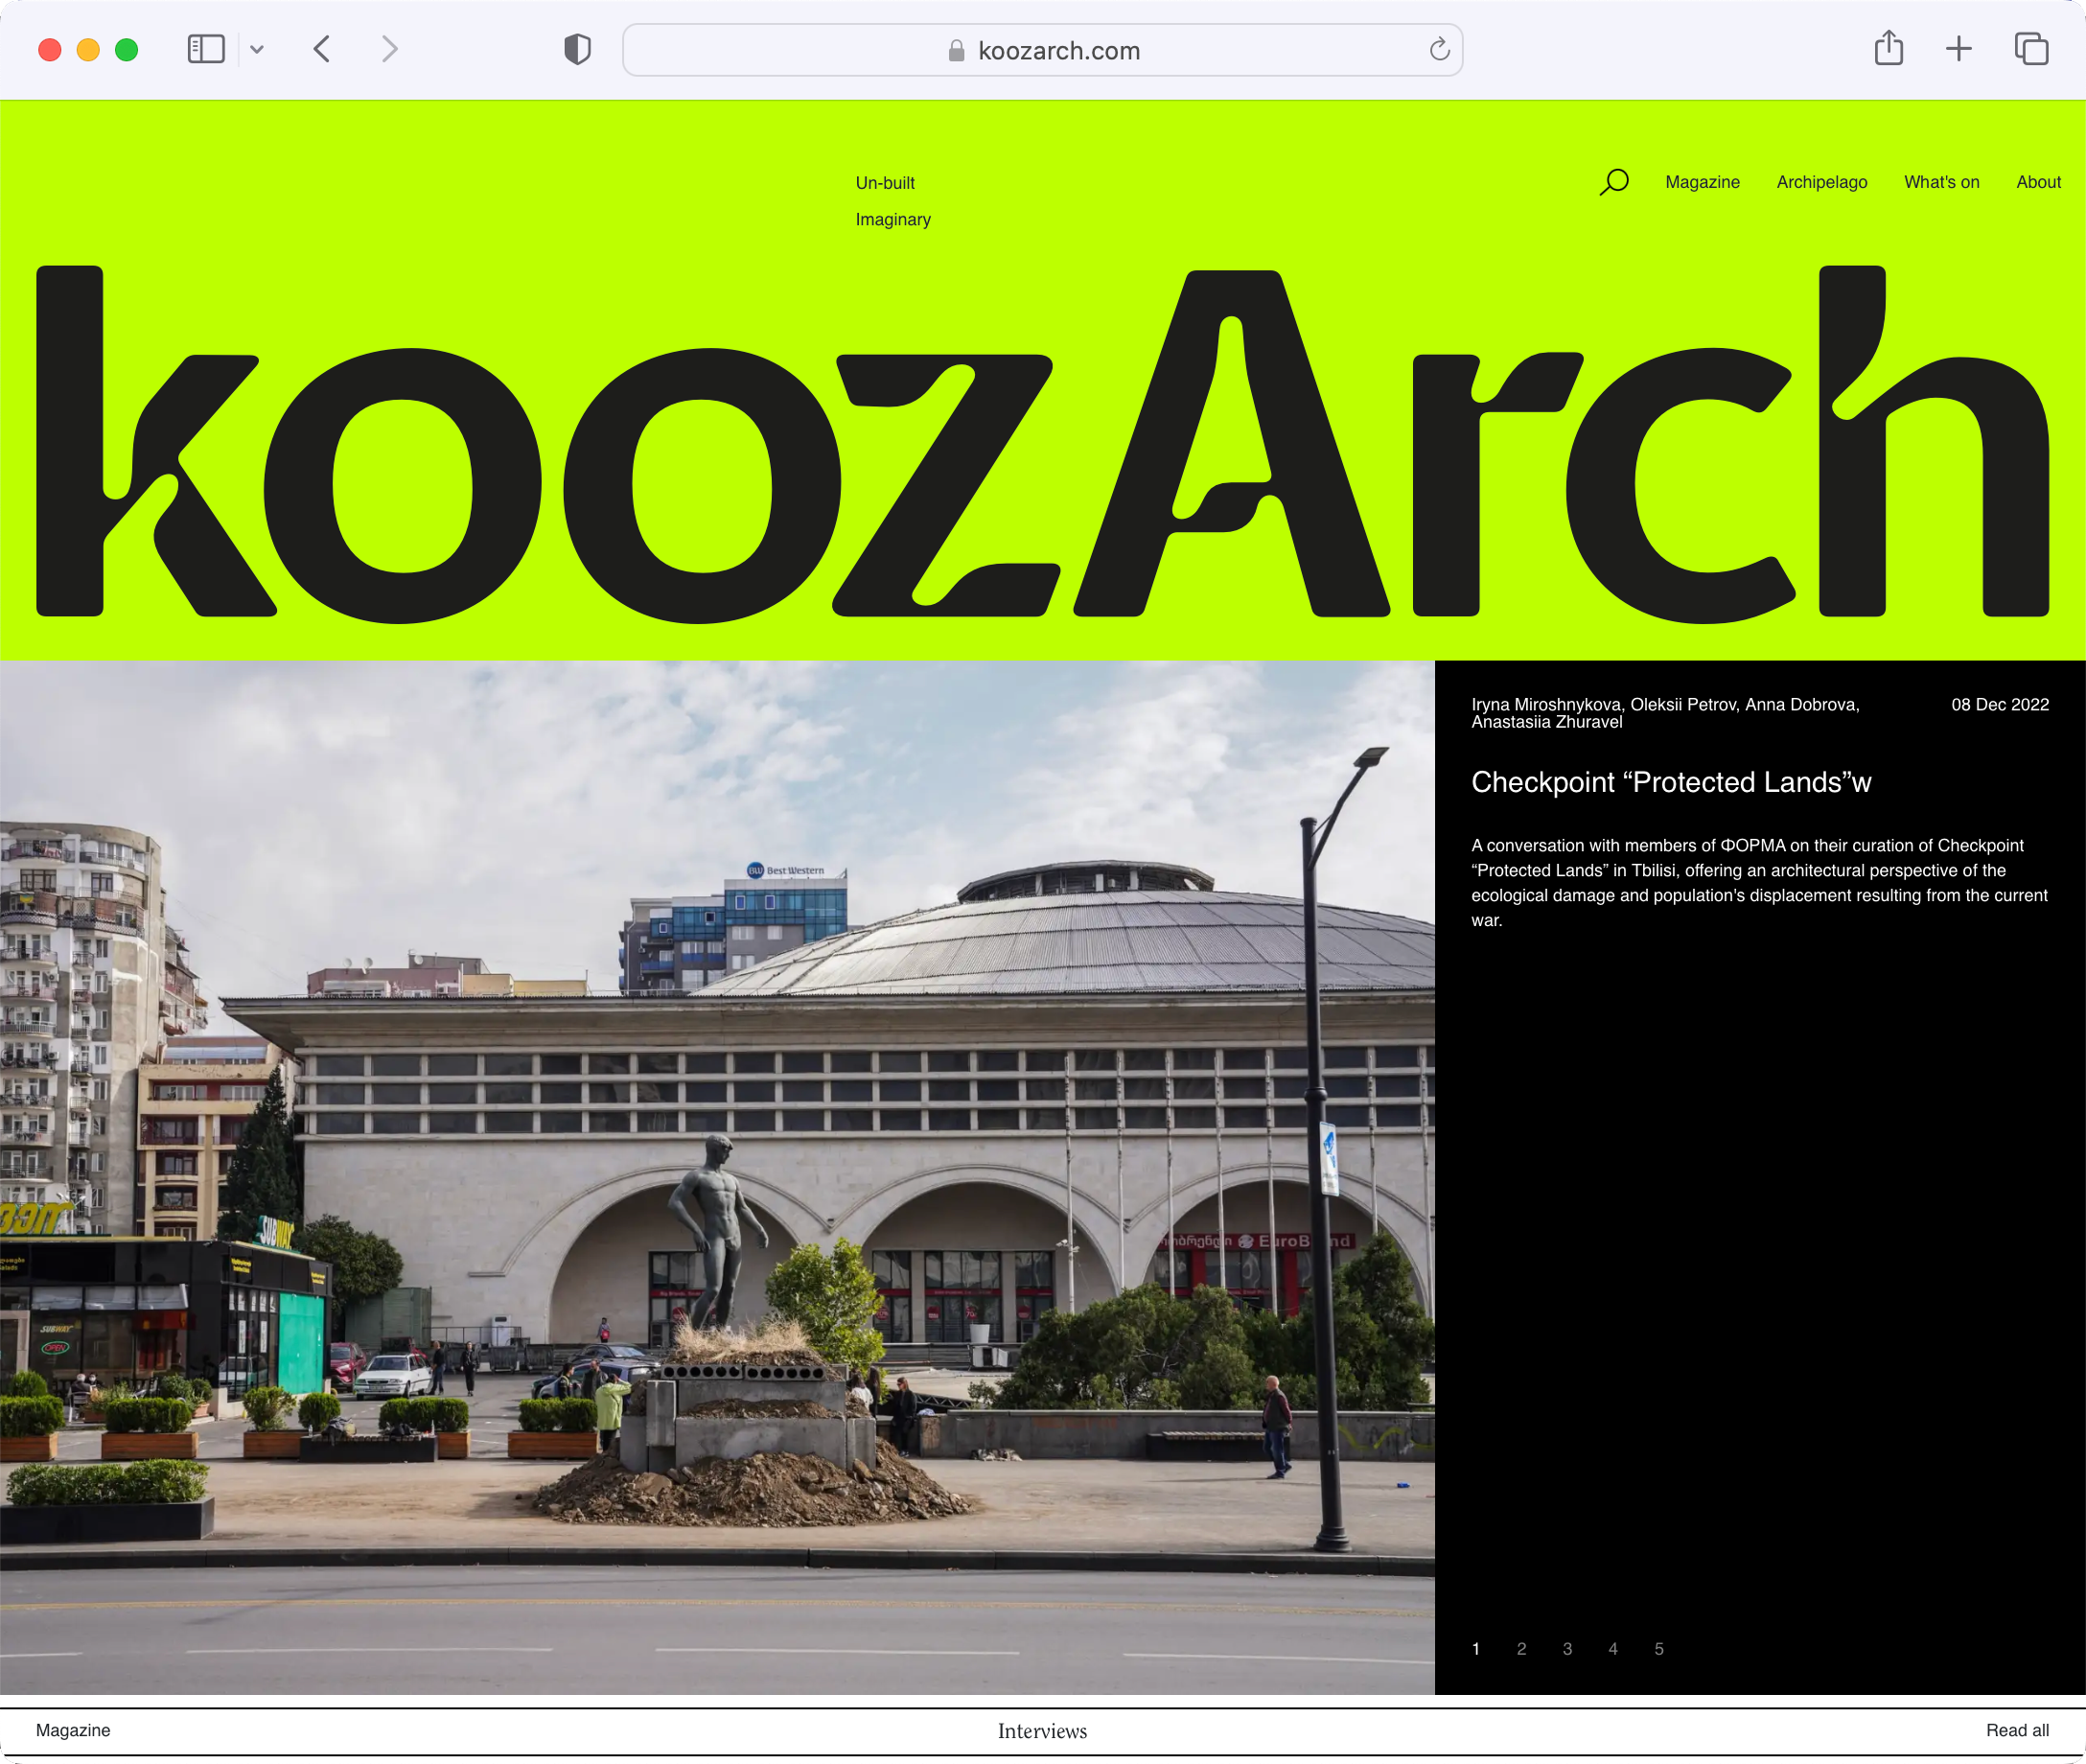Expand the sidebar dropdown chevron

coord(257,49)
